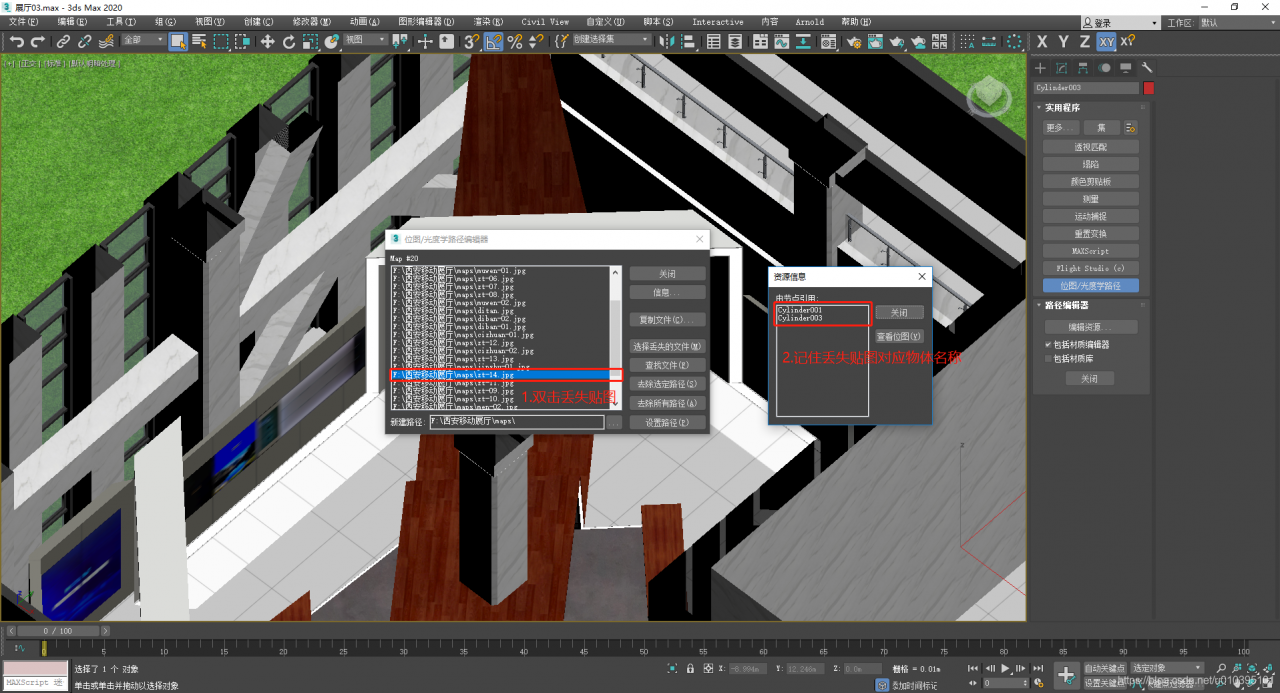Open the Utilities wrench tab
This screenshot has height=693, width=1280.
click(1147, 68)
